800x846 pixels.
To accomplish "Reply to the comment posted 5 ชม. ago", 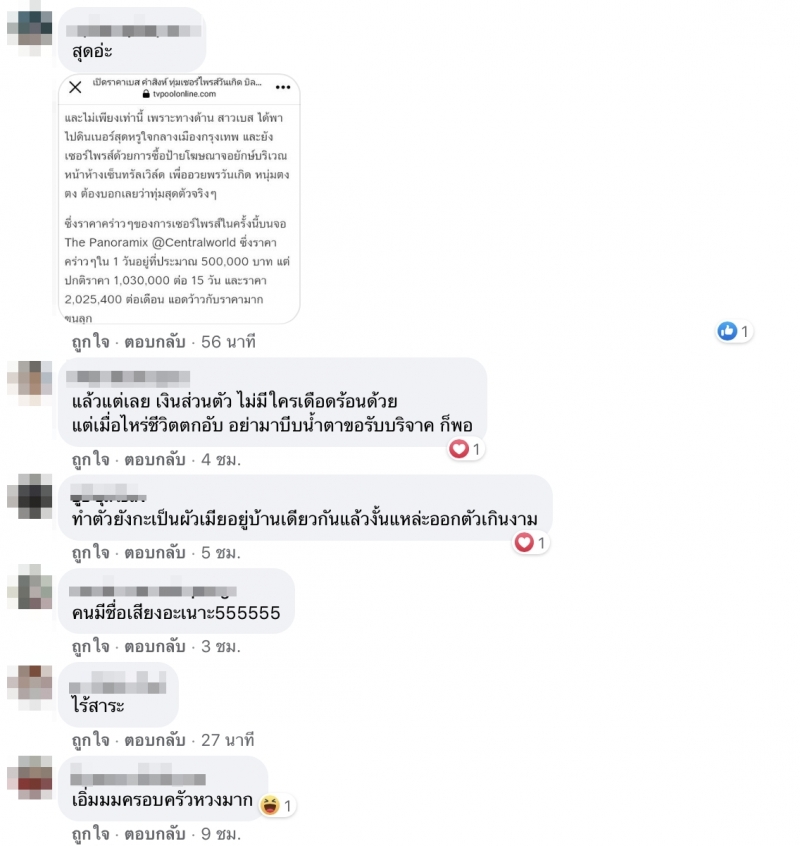I will pos(155,553).
